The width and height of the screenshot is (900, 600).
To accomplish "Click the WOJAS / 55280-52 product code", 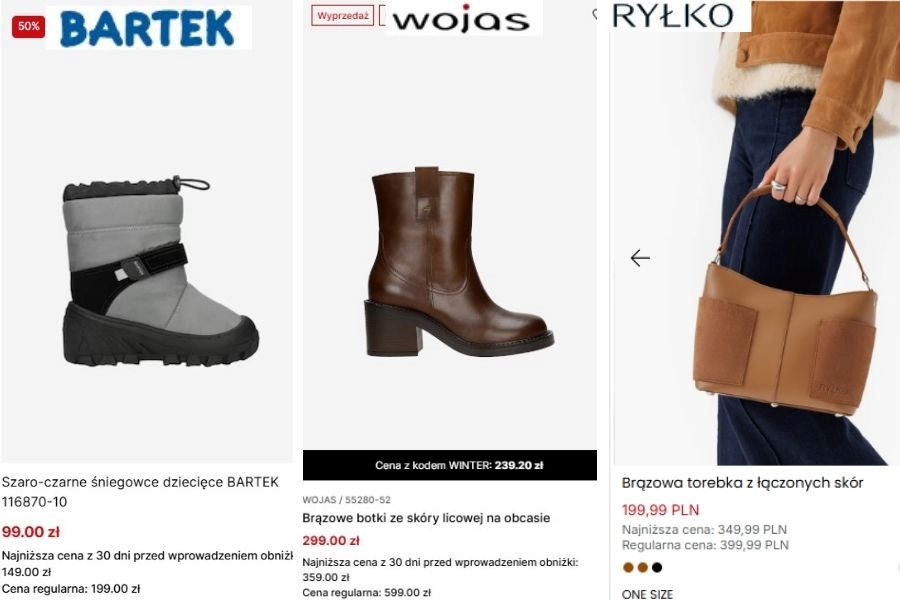I will (x=346, y=500).
